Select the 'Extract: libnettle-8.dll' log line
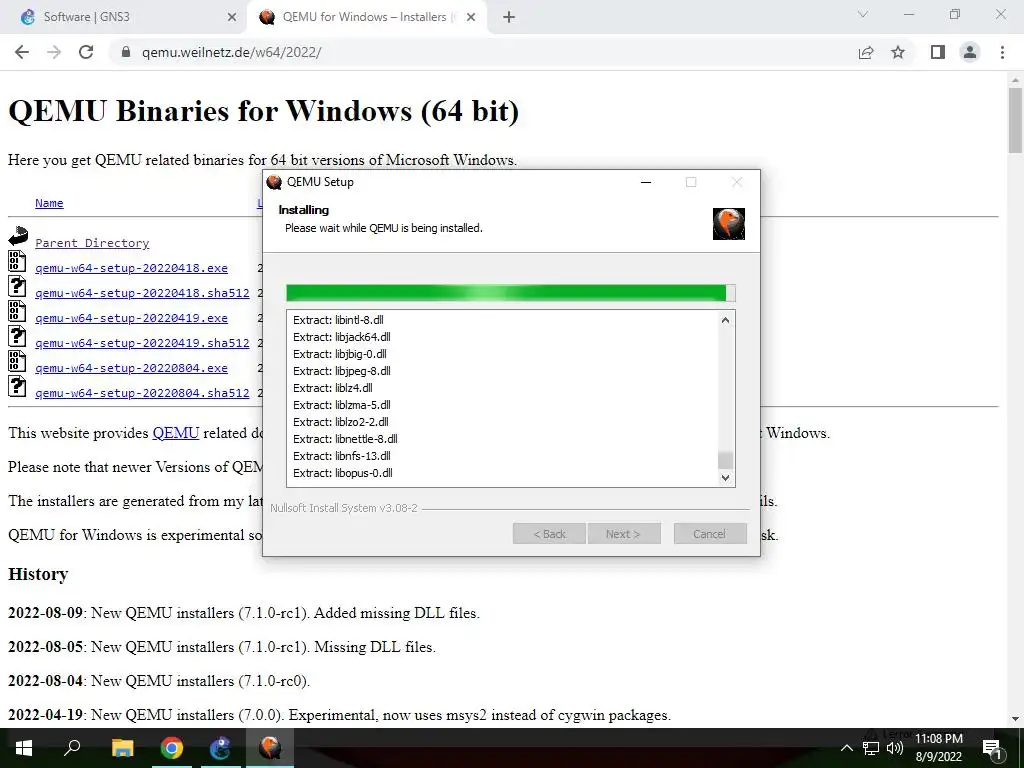Image resolution: width=1024 pixels, height=768 pixels. point(345,439)
